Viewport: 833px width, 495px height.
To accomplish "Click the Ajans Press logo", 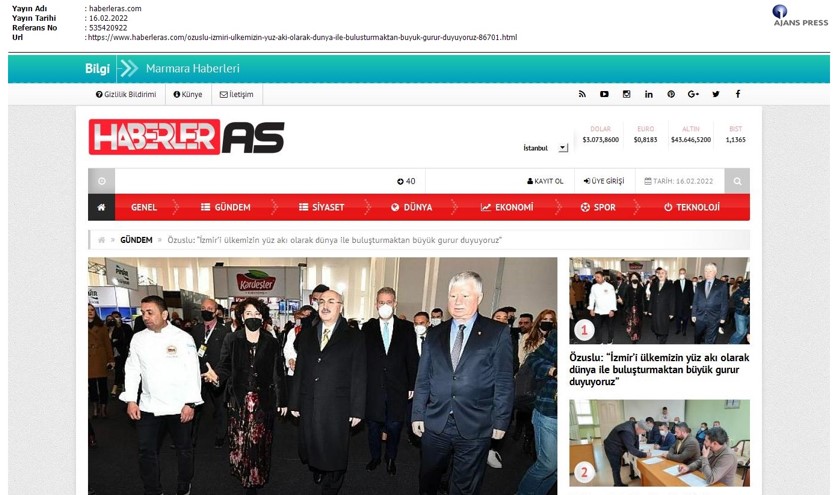I will pyautogui.click(x=800, y=15).
